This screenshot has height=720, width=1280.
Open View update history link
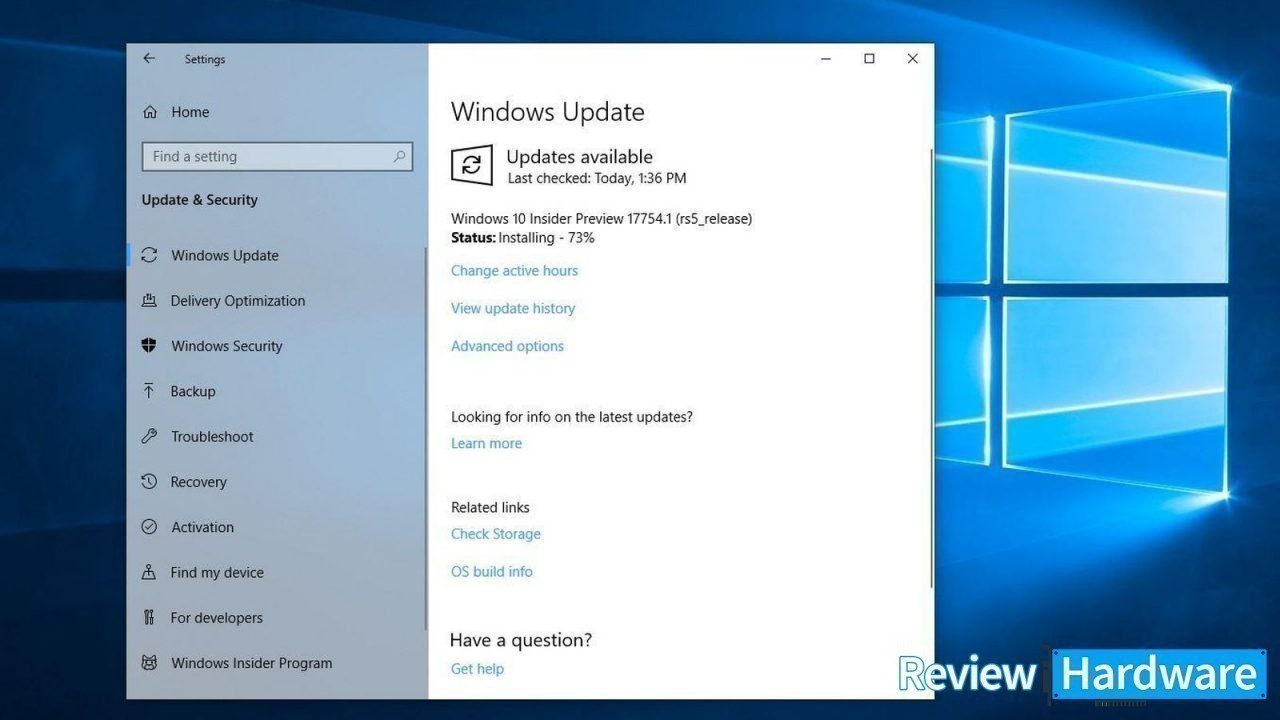(x=512, y=309)
